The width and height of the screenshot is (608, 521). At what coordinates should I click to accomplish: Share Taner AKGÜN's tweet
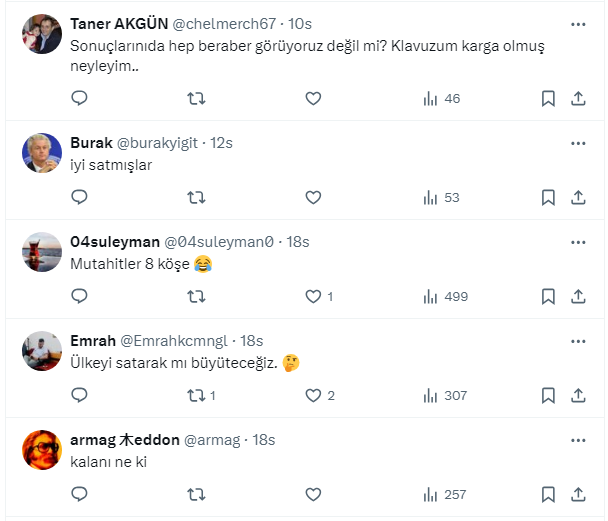click(578, 98)
